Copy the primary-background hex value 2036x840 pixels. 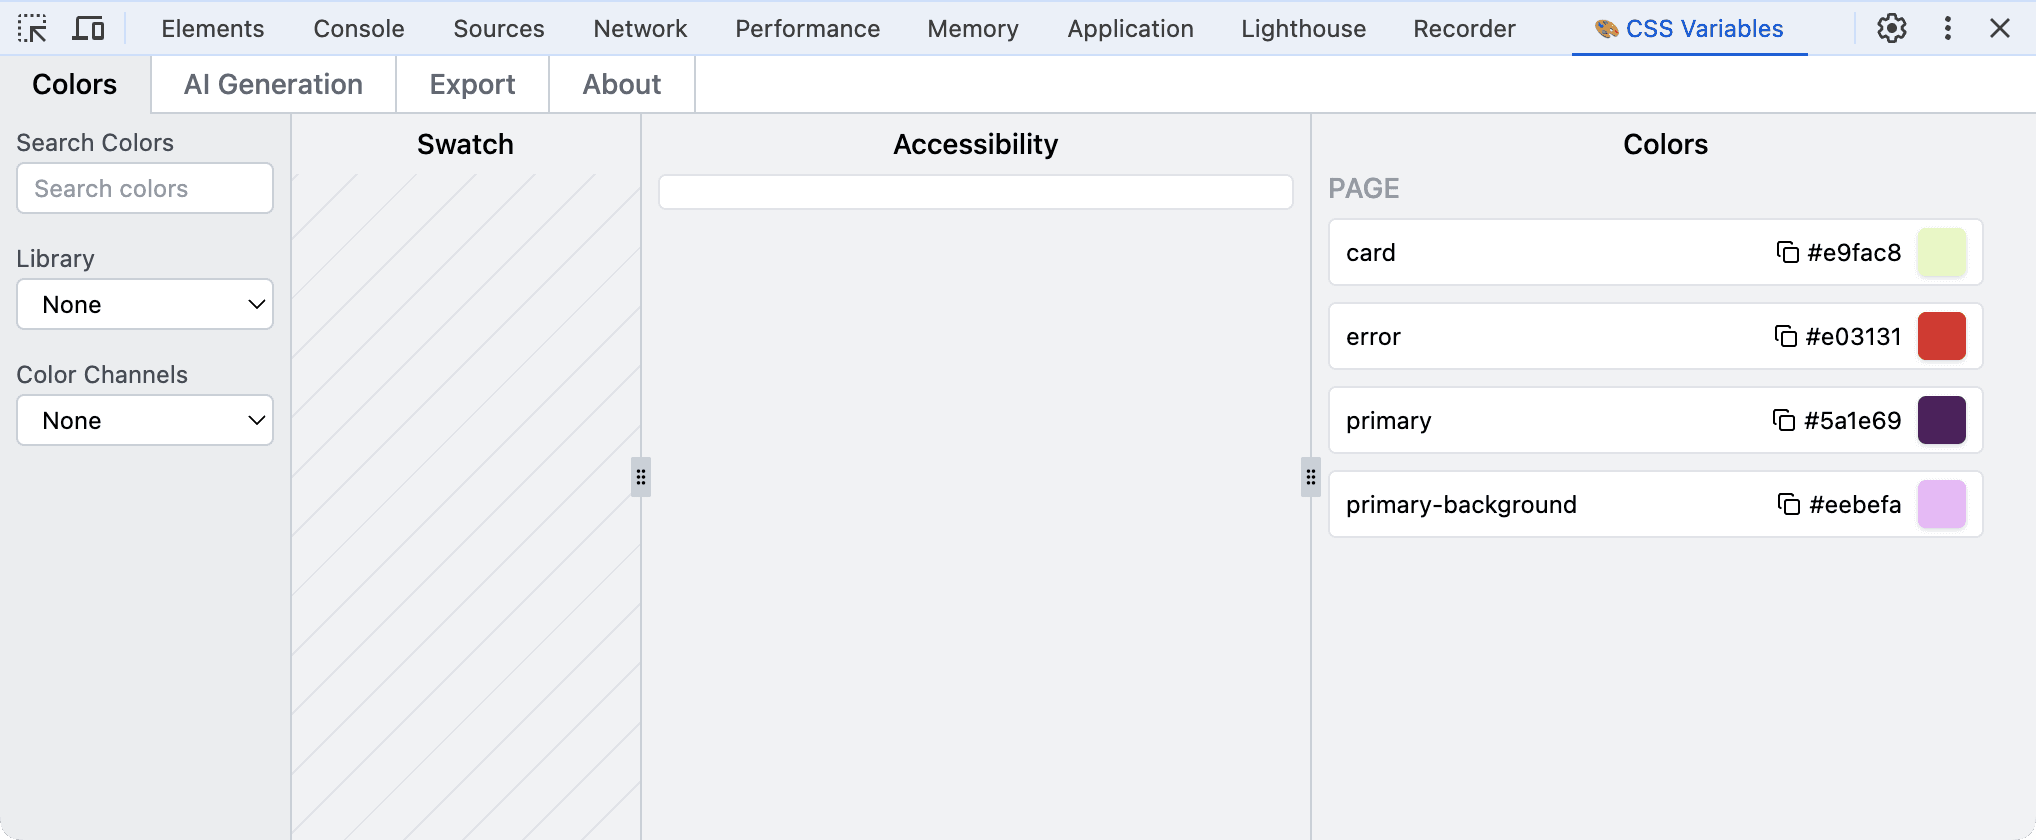[x=1788, y=504]
